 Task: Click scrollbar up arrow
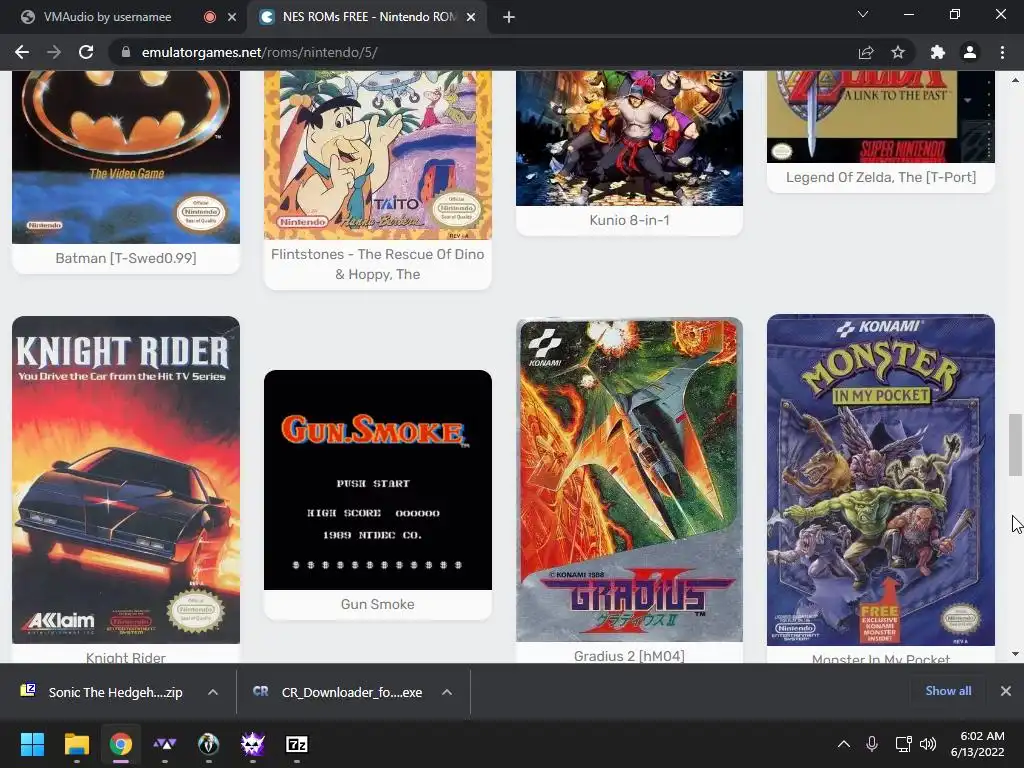click(1015, 79)
